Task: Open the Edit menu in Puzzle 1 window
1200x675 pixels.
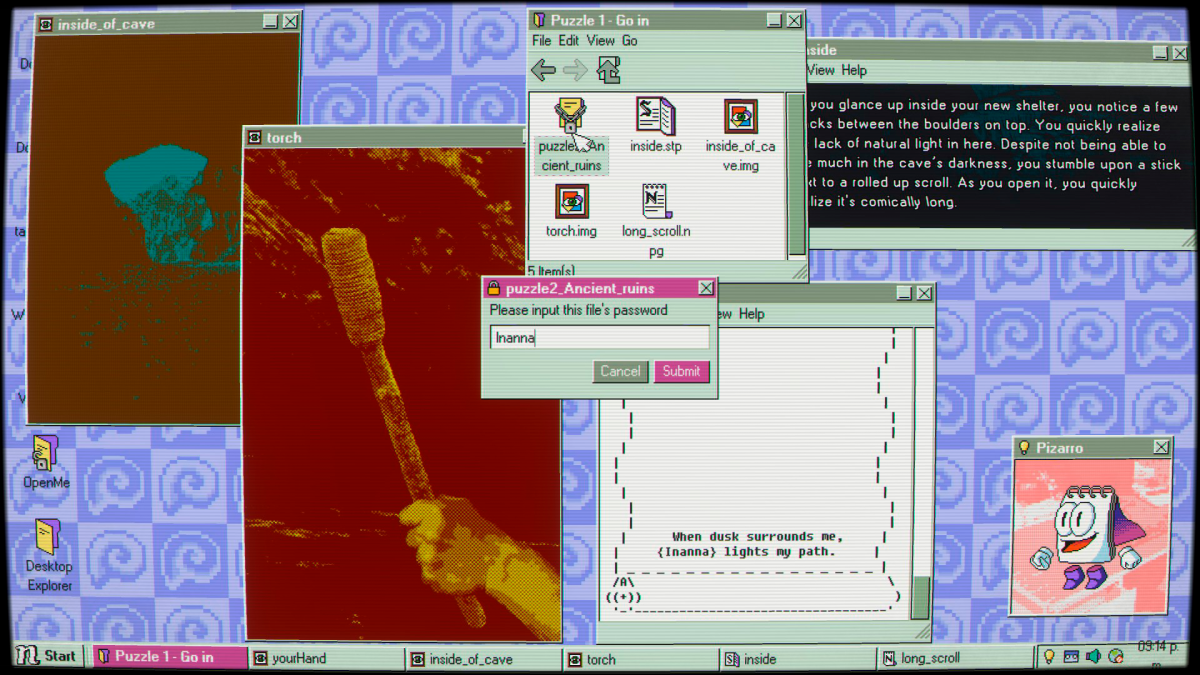Action: (569, 41)
